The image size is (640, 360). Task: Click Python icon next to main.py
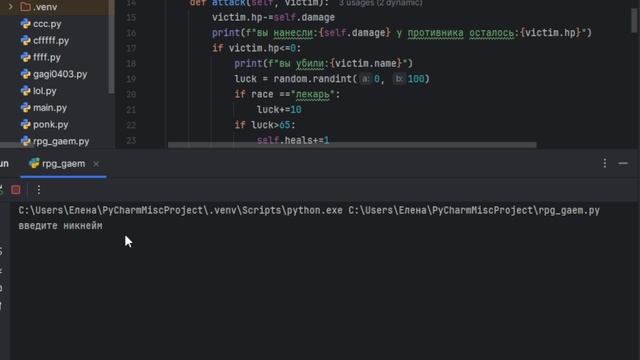(x=25, y=108)
